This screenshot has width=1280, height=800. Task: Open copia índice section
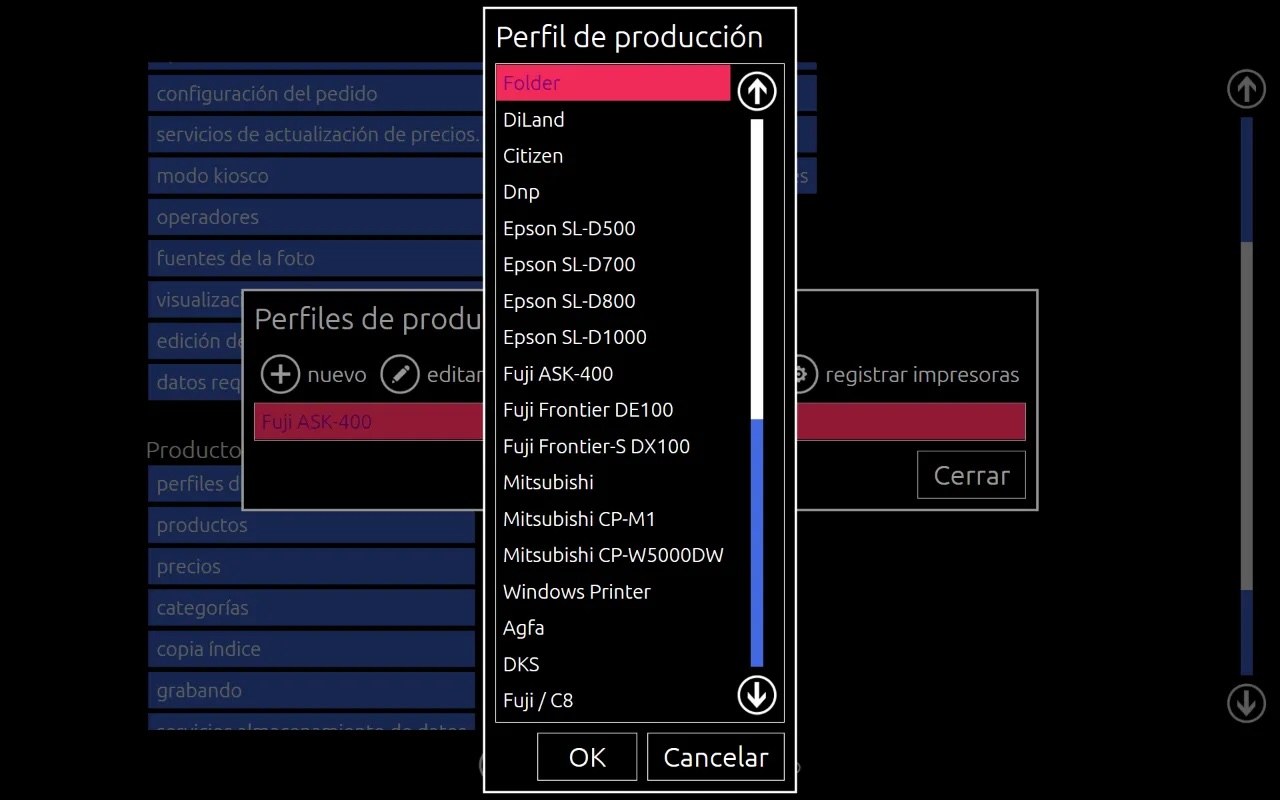point(312,649)
